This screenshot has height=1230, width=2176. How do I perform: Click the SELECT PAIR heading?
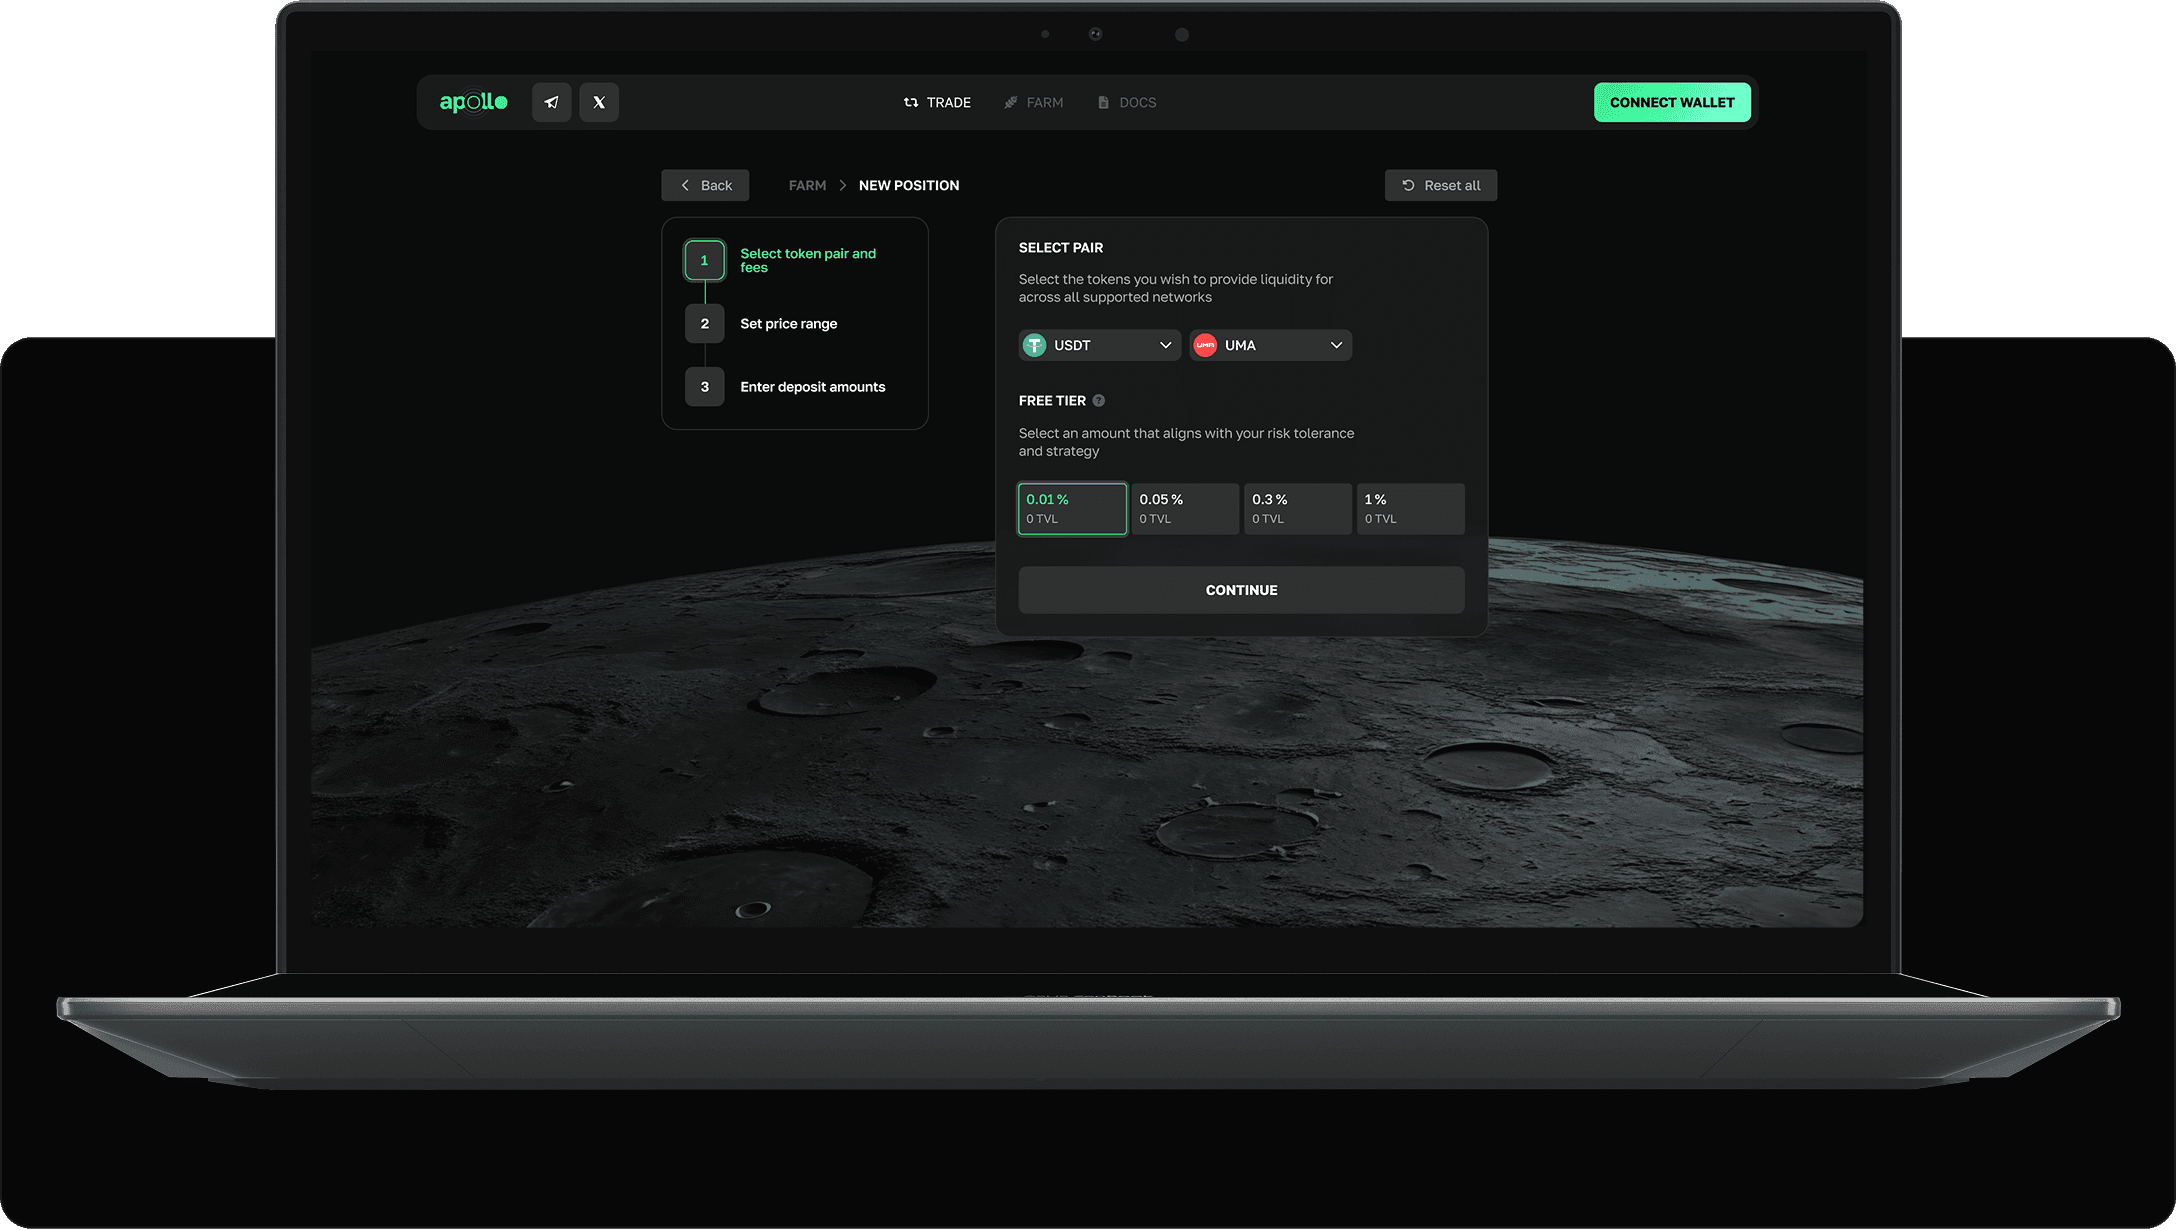pyautogui.click(x=1061, y=248)
